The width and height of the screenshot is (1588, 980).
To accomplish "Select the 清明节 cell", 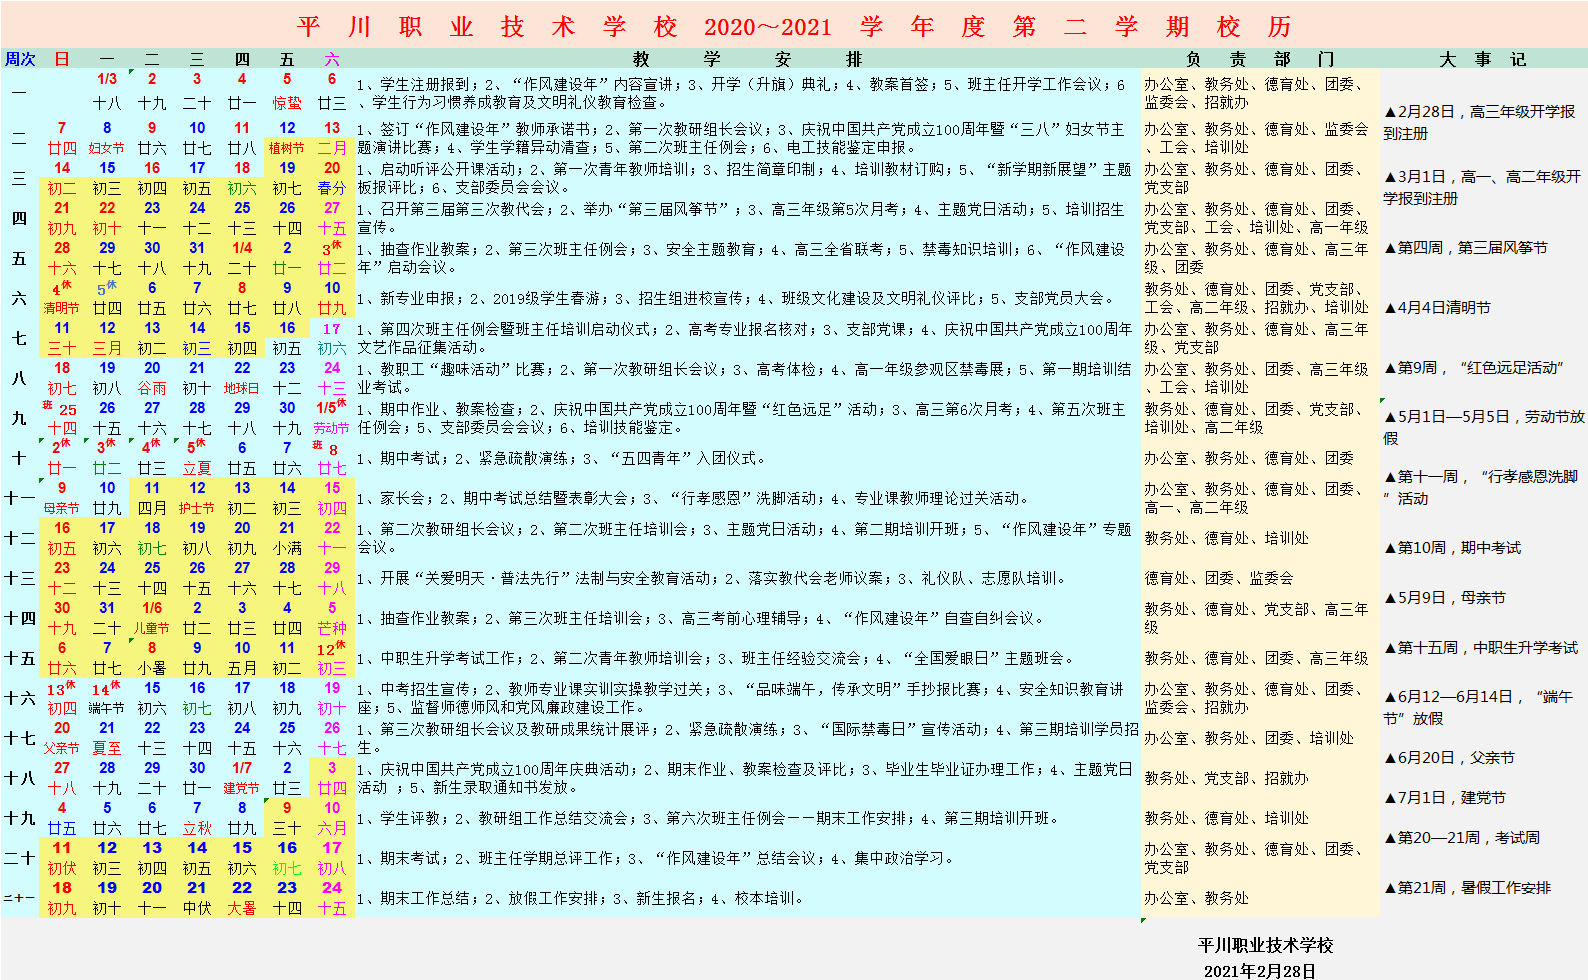I will pyautogui.click(x=62, y=308).
